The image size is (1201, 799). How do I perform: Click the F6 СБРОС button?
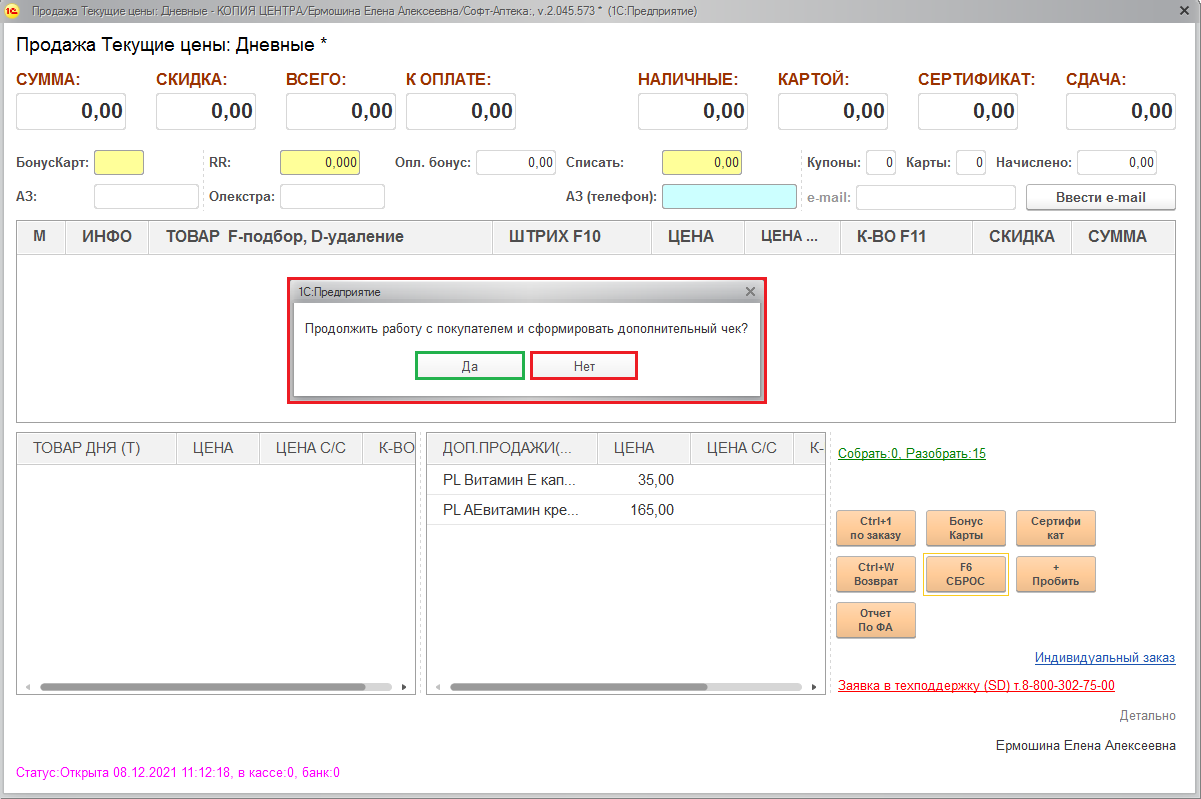point(965,574)
